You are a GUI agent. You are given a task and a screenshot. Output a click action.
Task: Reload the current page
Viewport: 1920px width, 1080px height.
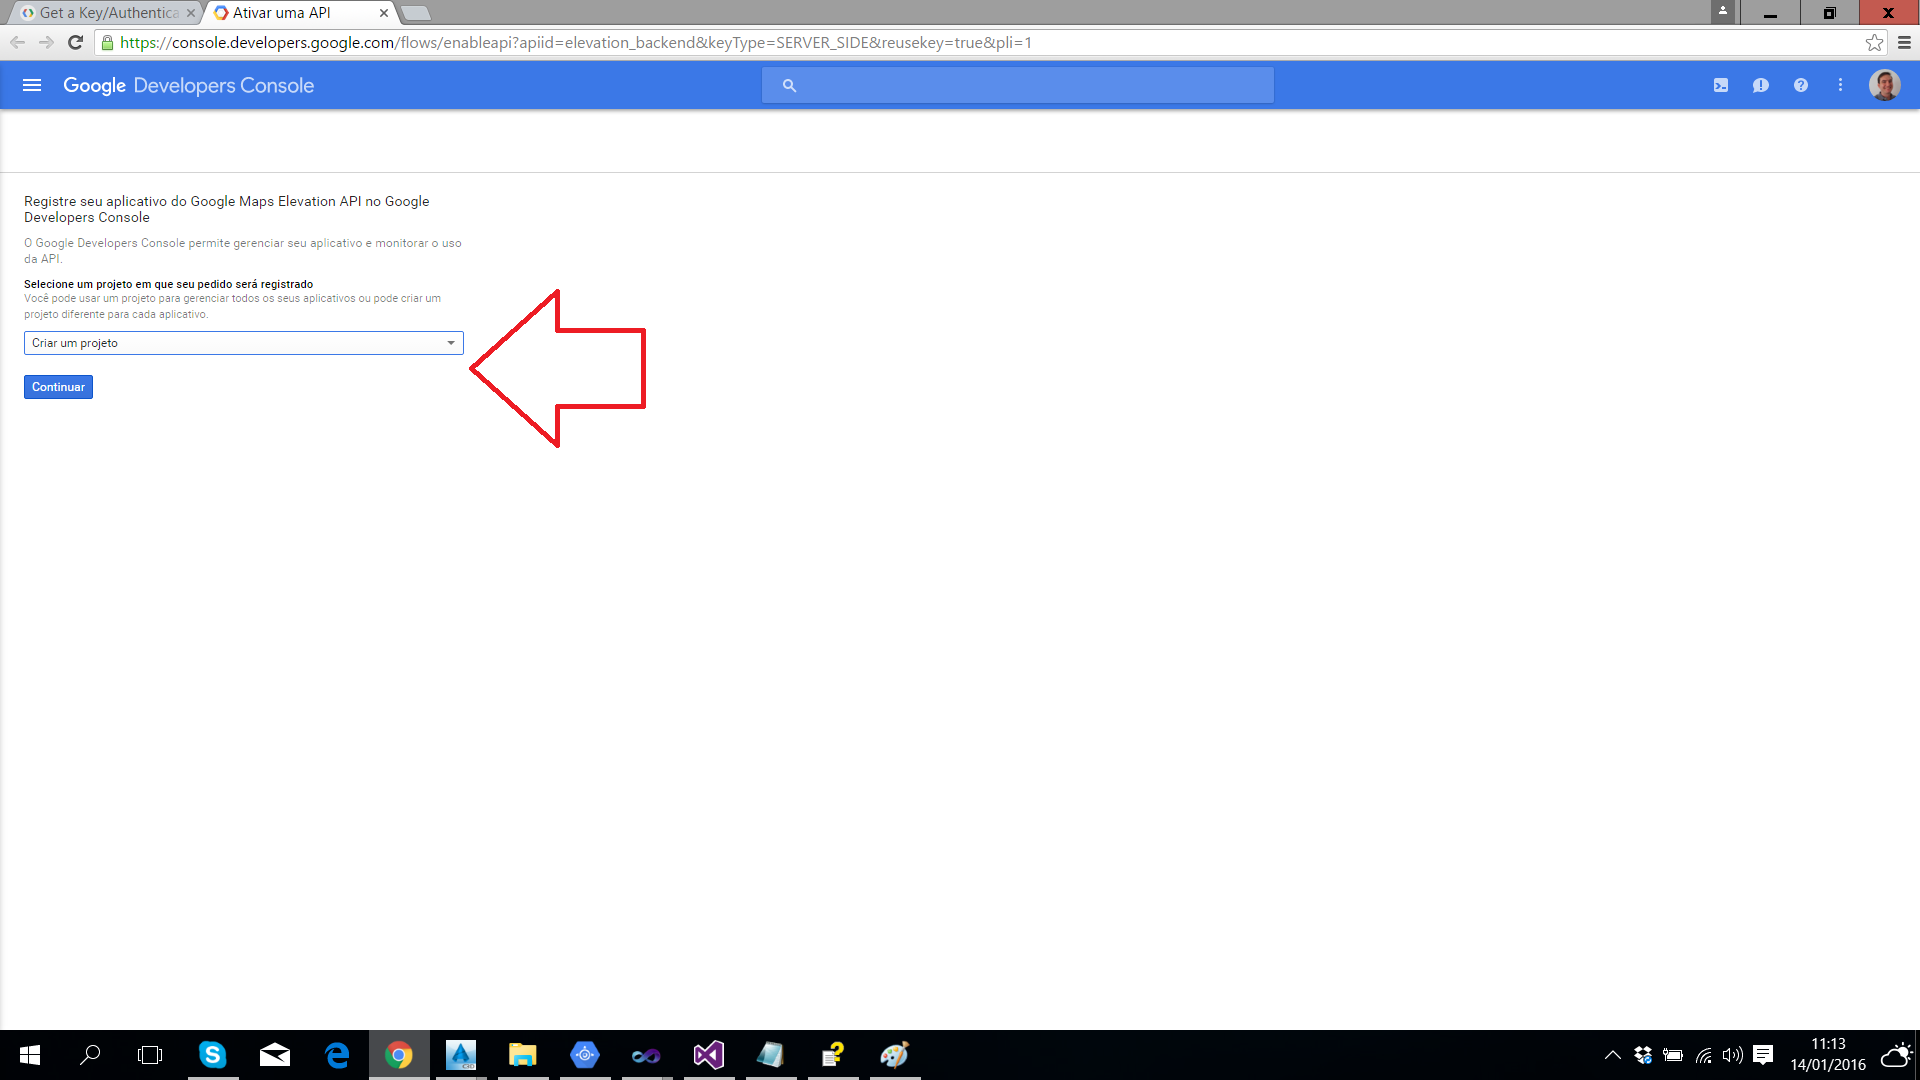(x=75, y=42)
